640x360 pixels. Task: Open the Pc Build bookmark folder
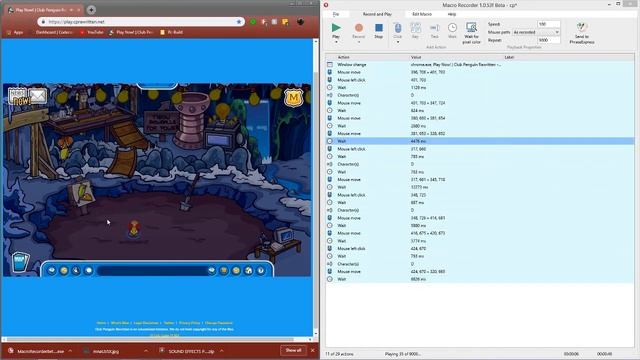pos(172,32)
